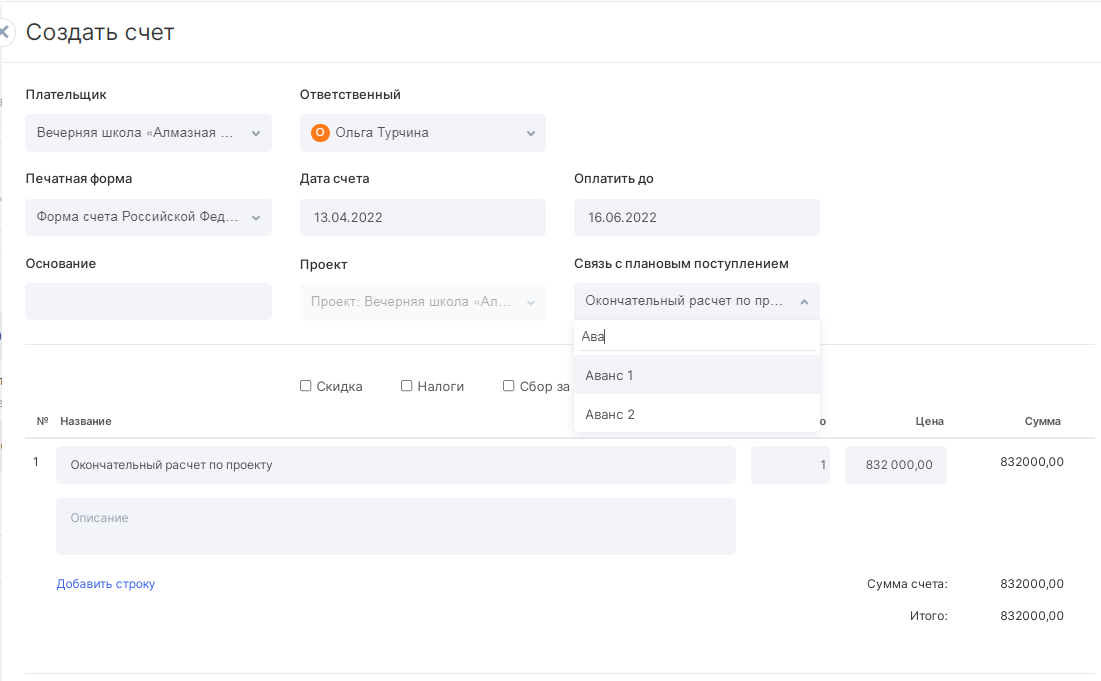This screenshot has height=681, width=1101.
Task: Click the orange avatar of Ольга Турчина
Action: pyautogui.click(x=320, y=133)
